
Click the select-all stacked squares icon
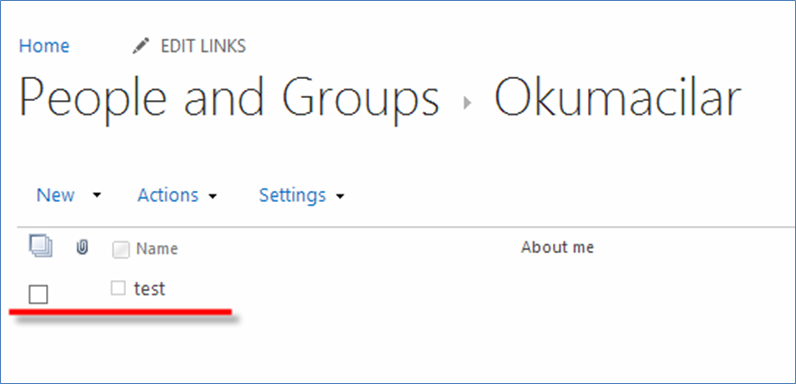coord(41,246)
